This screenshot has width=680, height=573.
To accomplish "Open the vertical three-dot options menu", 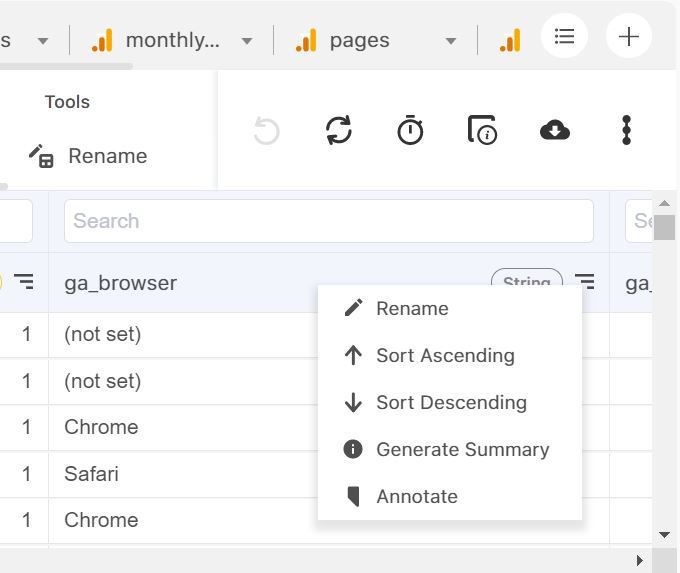I will pos(626,130).
